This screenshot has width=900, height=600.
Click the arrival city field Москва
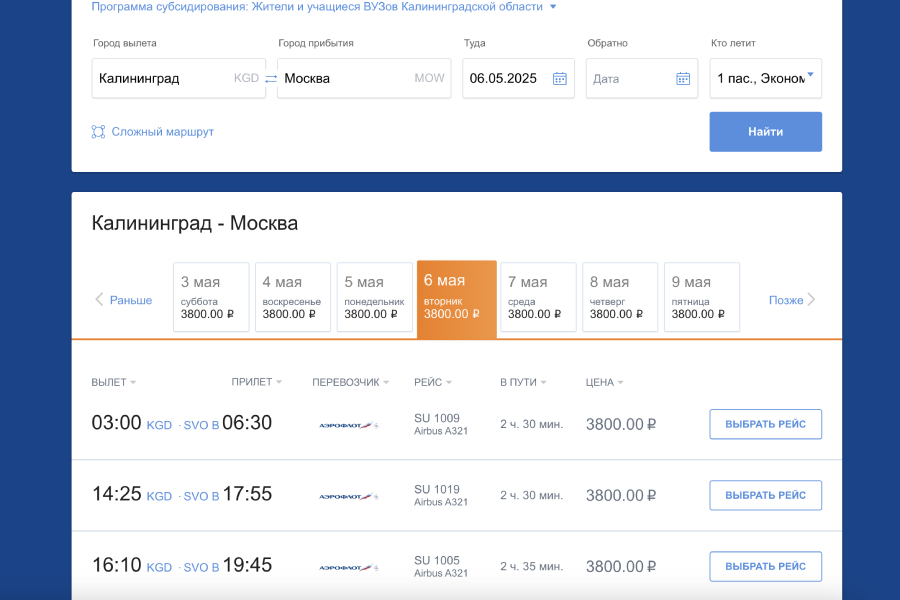pos(345,78)
